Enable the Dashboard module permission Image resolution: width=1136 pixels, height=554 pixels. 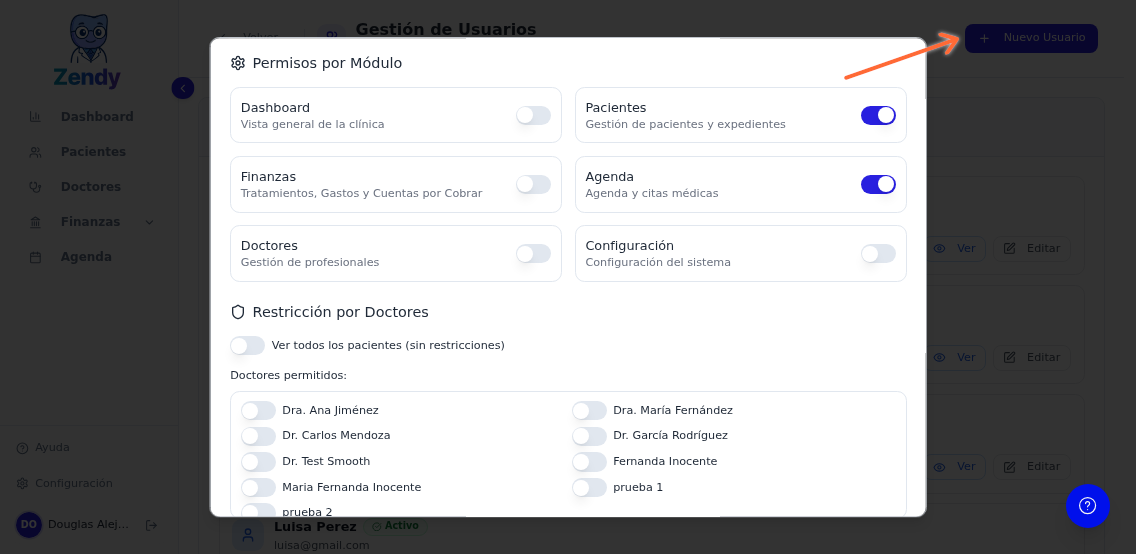point(533,115)
